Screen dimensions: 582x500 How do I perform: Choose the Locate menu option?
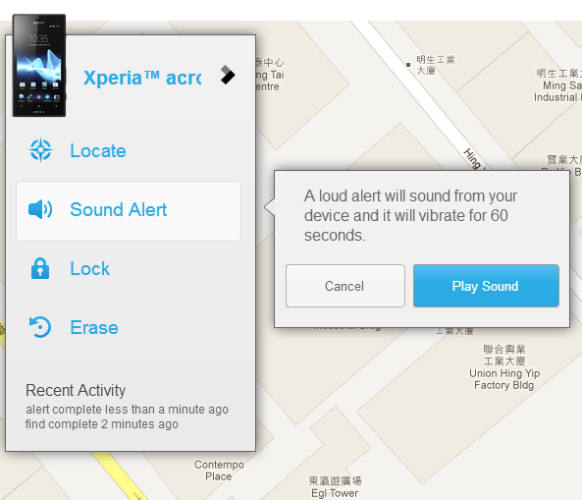[x=128, y=150]
